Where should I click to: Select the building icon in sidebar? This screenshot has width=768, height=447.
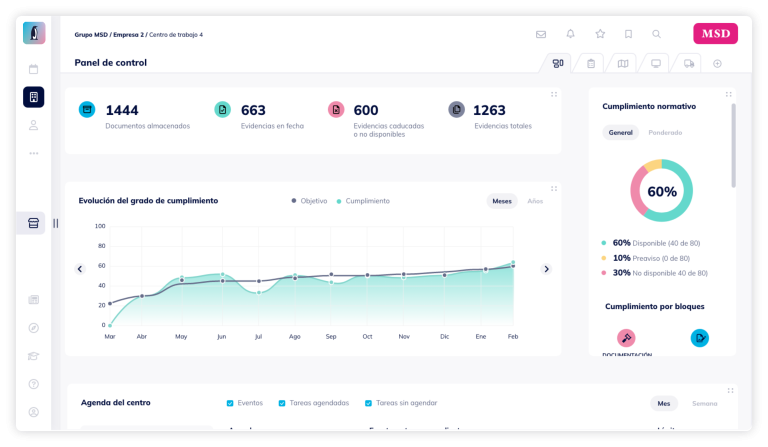33,97
